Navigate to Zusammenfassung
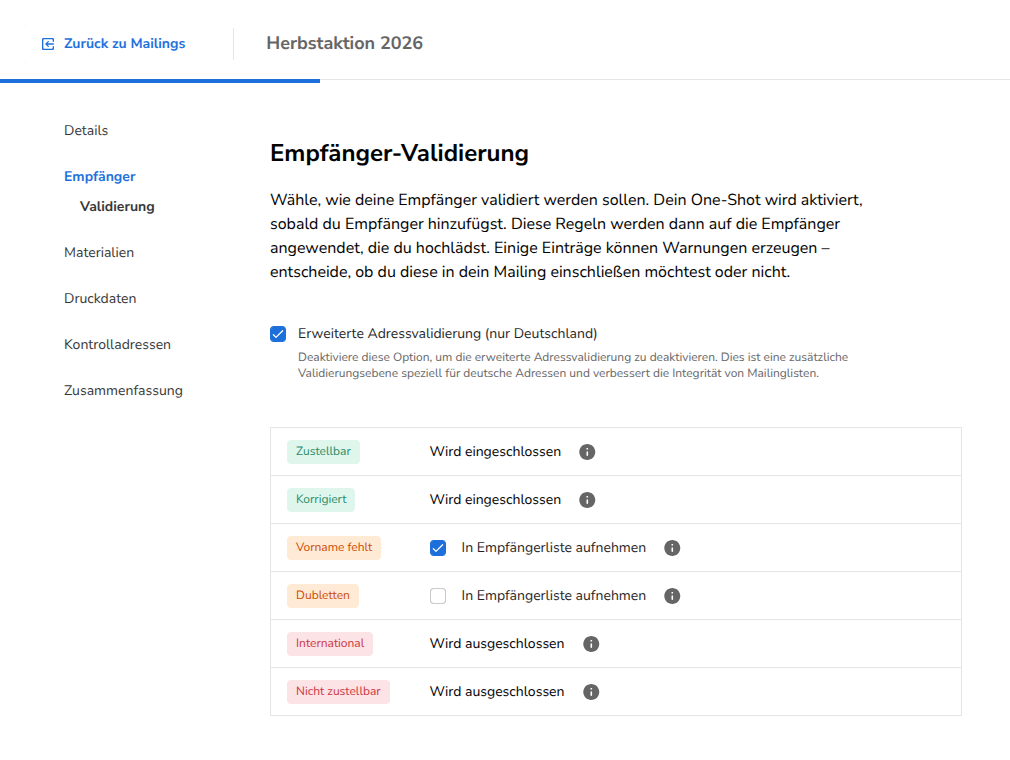1010x760 pixels. (x=123, y=390)
